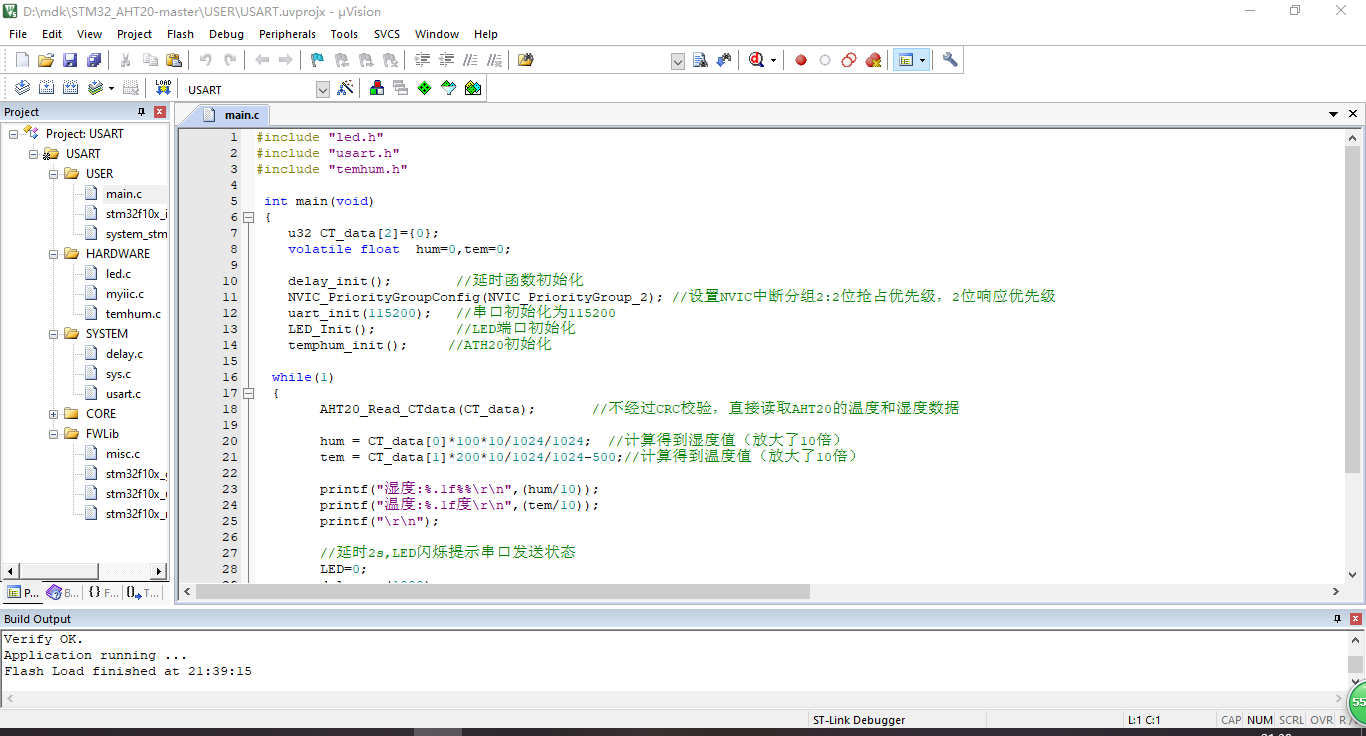Expand the CORE folder in project tree
Image resolution: width=1366 pixels, height=736 pixels.
point(53,413)
